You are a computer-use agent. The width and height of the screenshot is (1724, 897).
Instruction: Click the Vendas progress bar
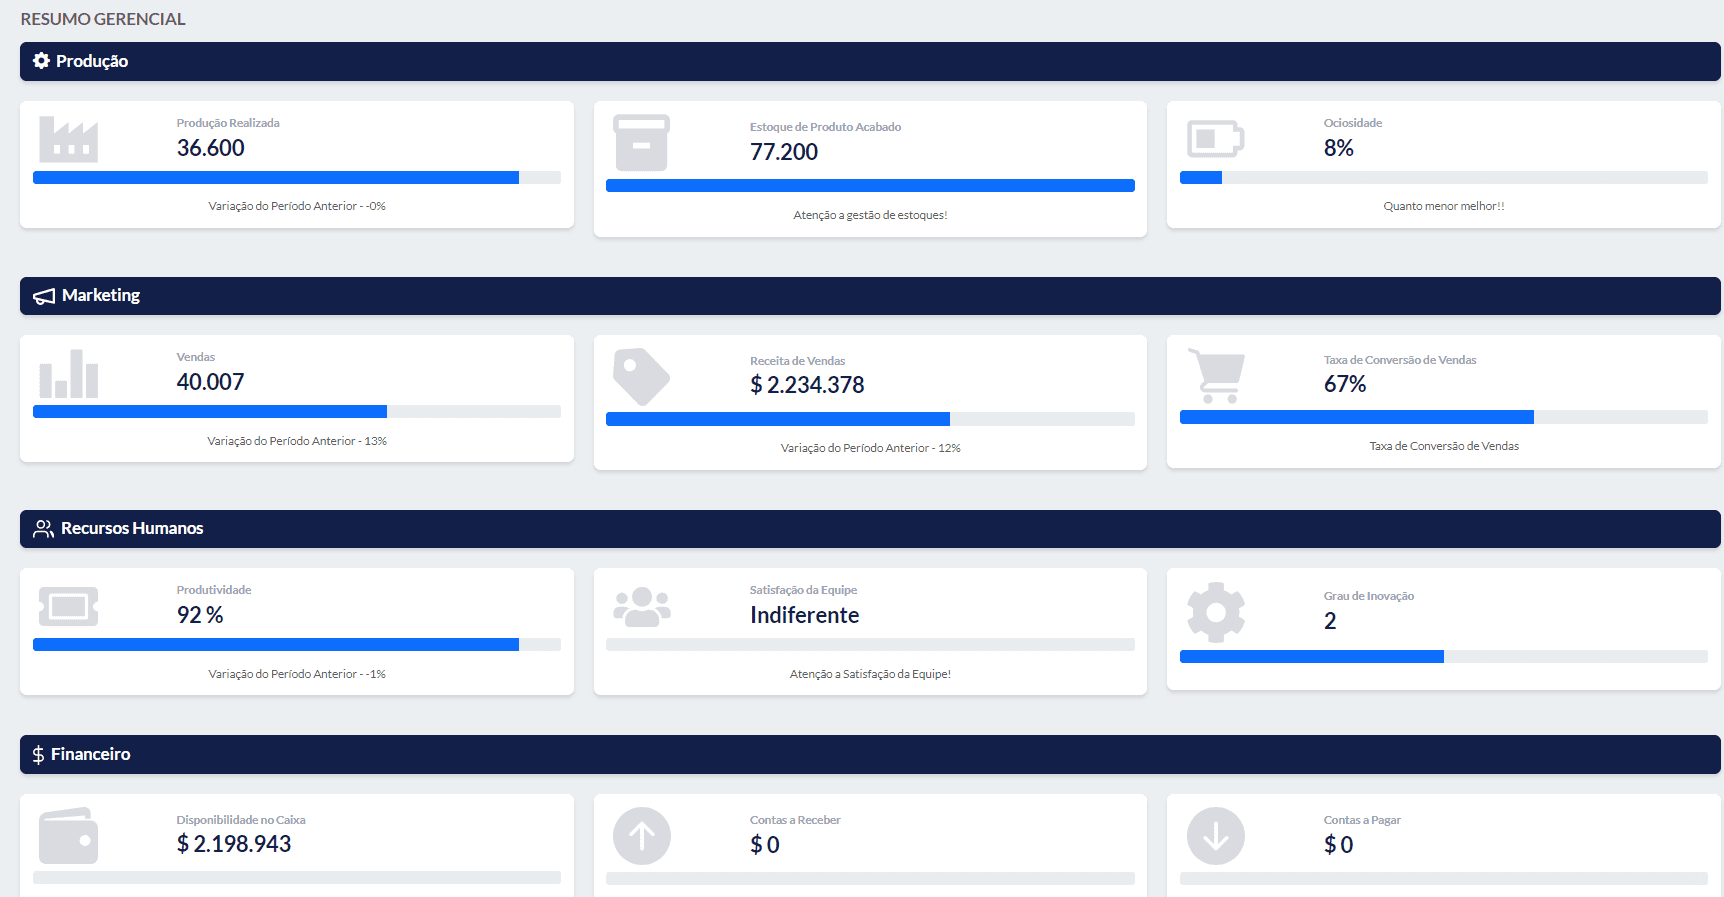(x=296, y=412)
